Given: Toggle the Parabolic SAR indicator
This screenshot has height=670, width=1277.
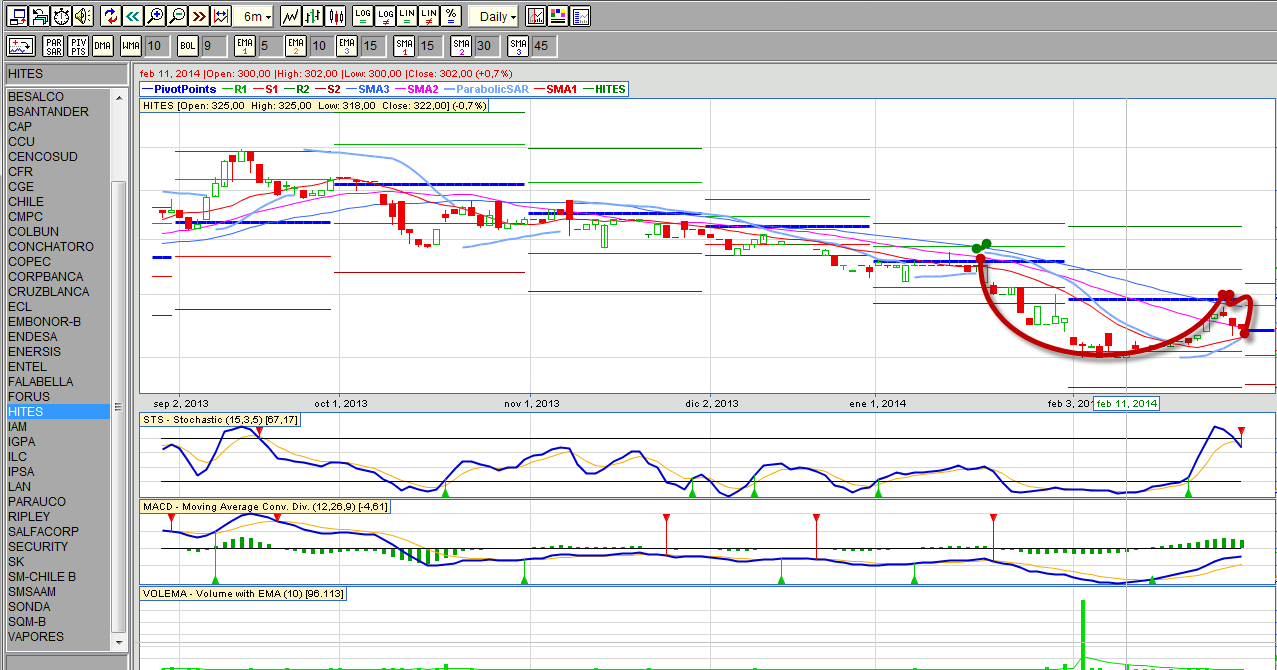Looking at the screenshot, I should (53, 46).
